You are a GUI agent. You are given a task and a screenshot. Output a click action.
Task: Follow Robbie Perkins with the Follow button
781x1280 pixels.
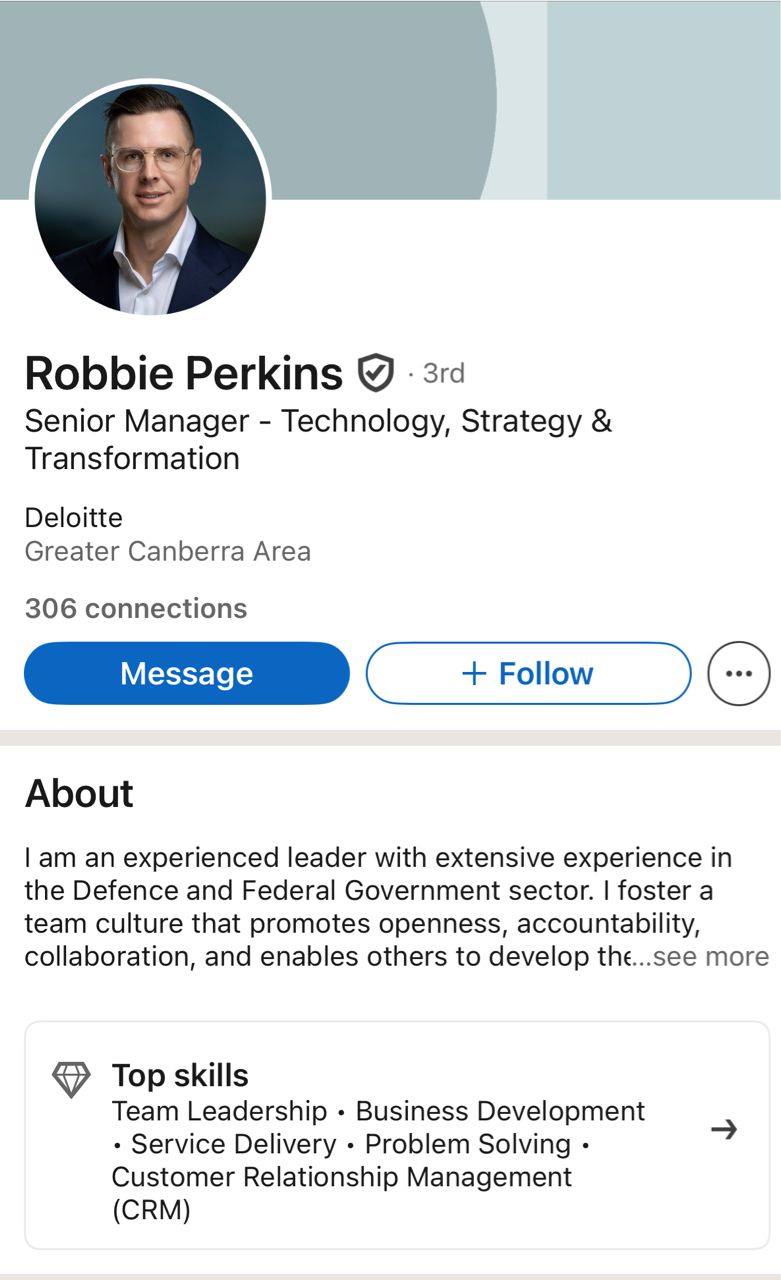coord(528,674)
